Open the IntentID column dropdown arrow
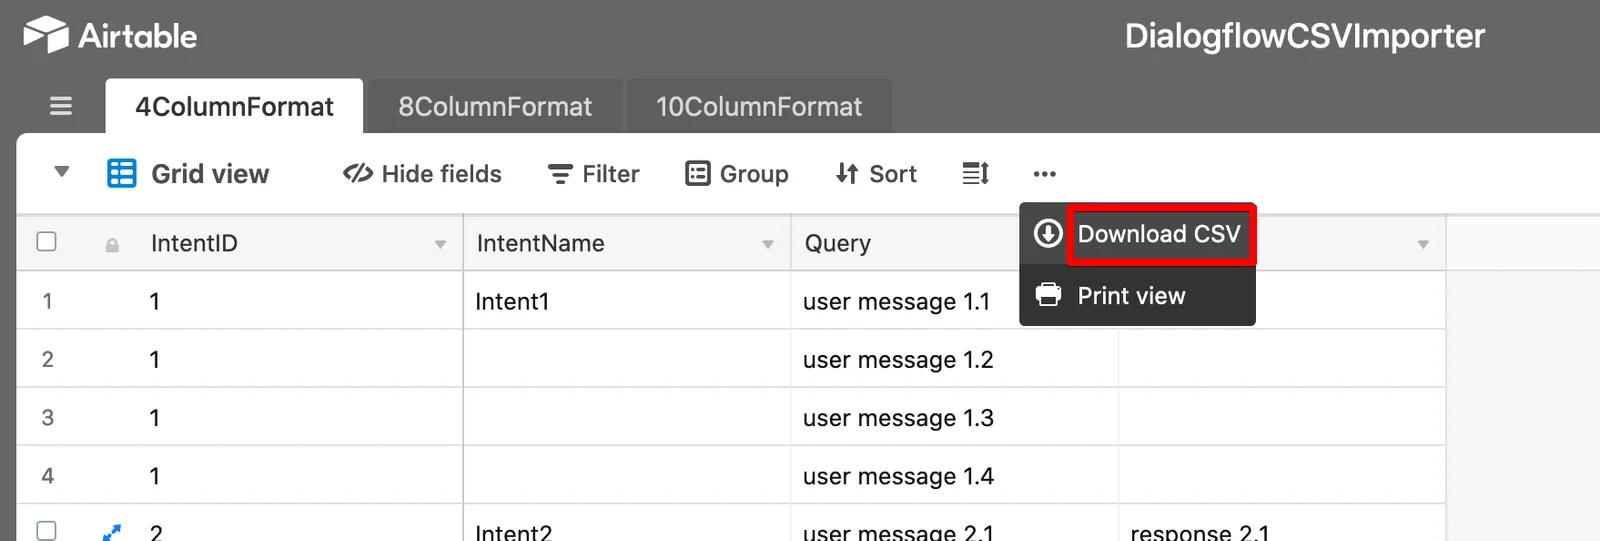The image size is (1600, 541). click(440, 245)
